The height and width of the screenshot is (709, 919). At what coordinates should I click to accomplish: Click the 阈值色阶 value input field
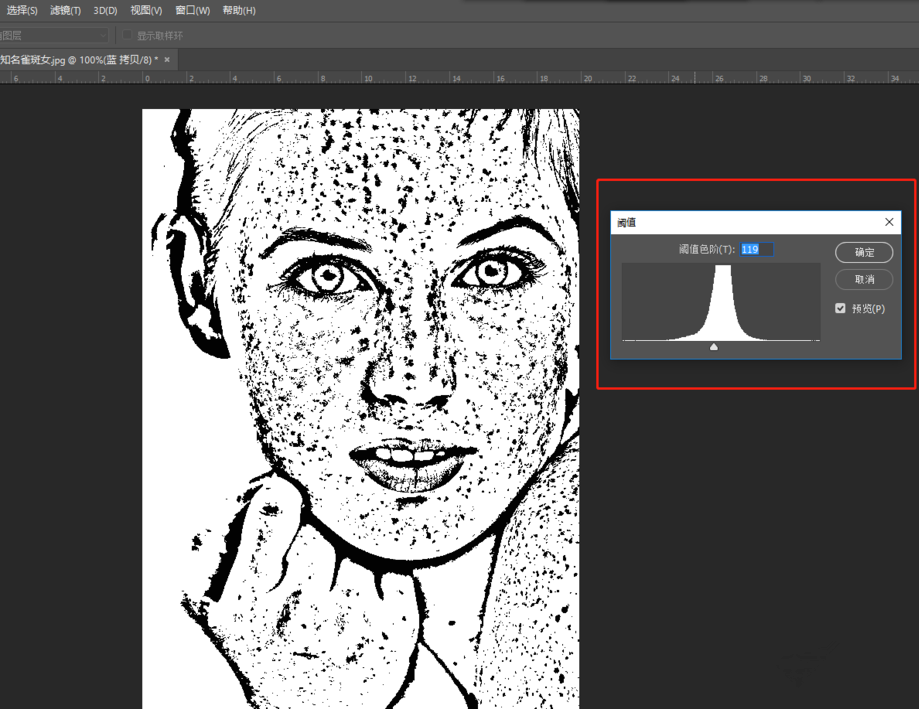[756, 249]
